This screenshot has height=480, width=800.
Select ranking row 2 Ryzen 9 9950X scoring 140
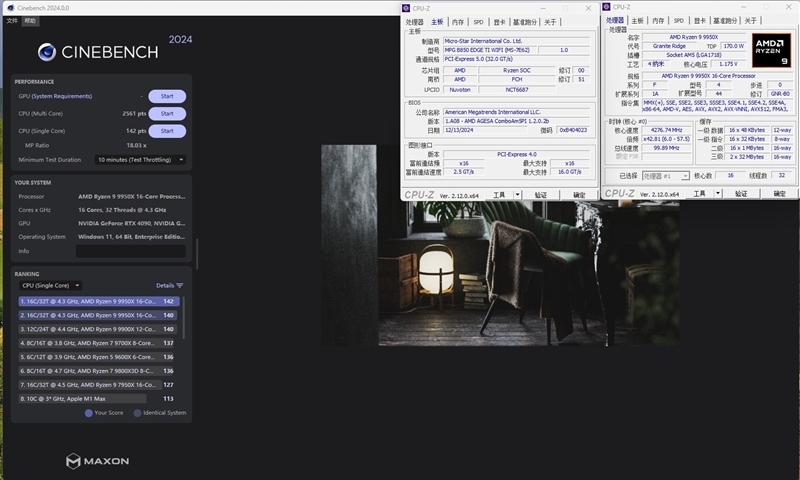tap(99, 315)
